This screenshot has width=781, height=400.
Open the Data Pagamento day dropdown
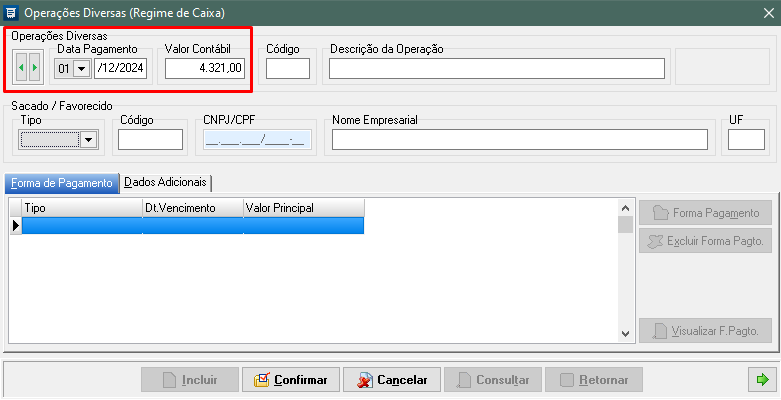pos(81,68)
